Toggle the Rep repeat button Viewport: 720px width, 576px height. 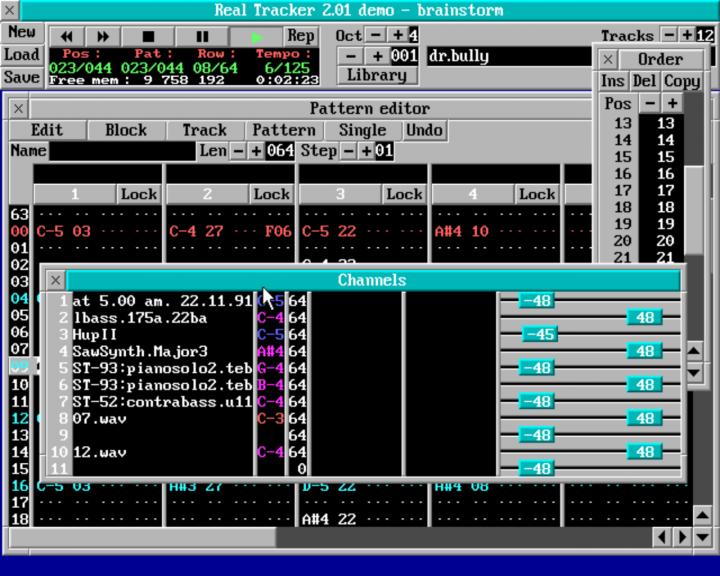pyautogui.click(x=301, y=35)
